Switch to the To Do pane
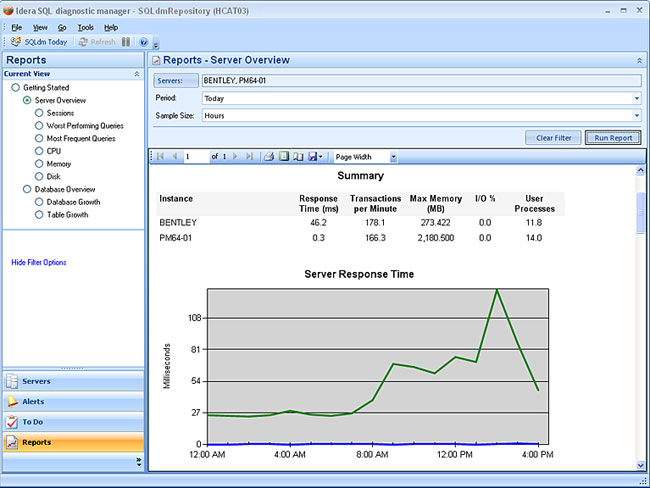Viewport: 650px width, 488px height. click(73, 422)
